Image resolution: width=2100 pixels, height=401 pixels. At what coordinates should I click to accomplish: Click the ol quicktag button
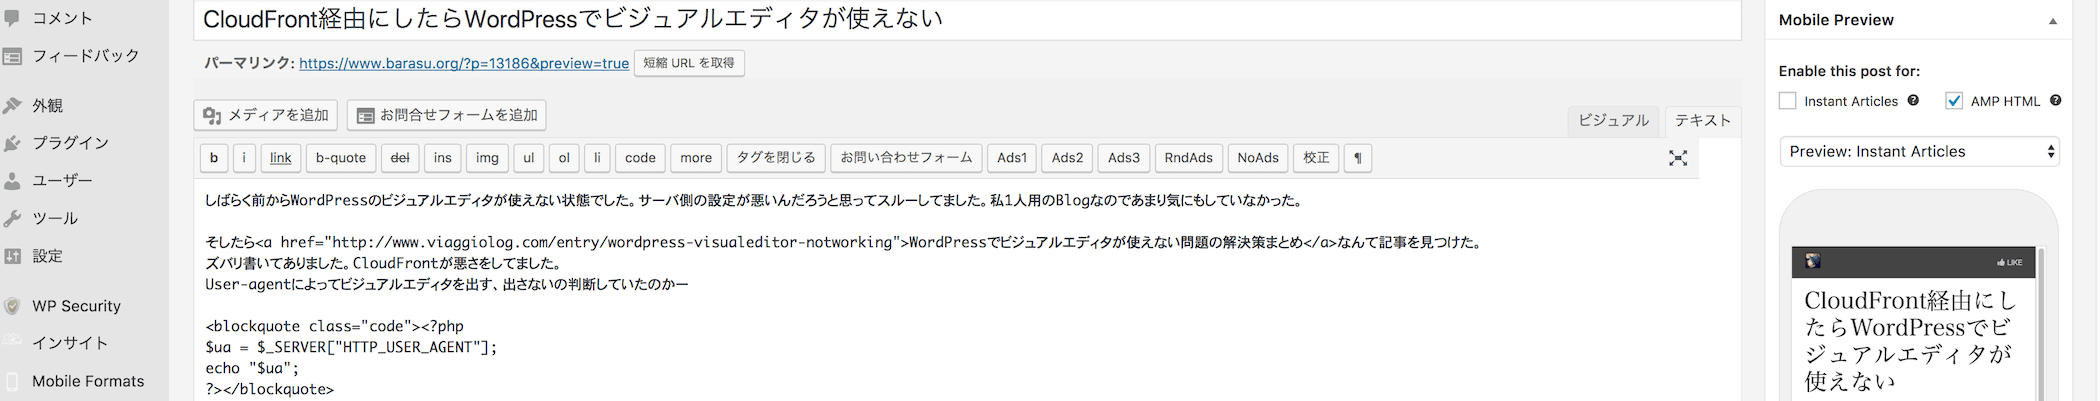tap(564, 158)
